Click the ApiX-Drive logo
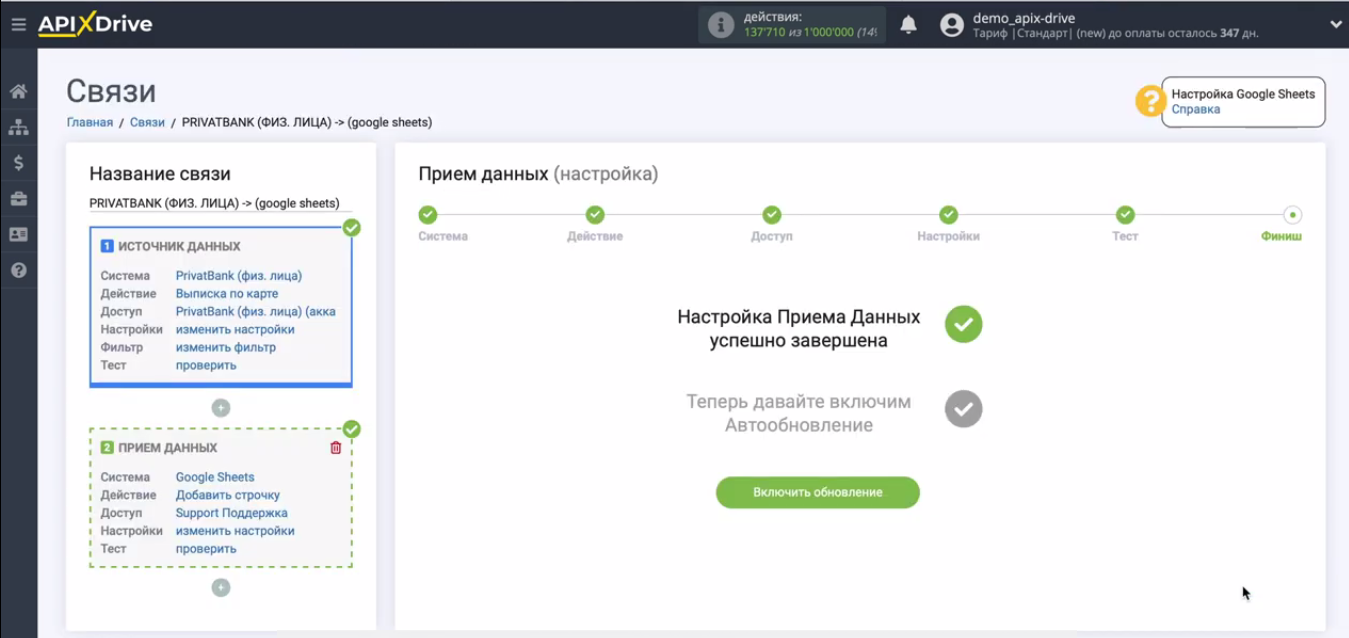The image size is (1349, 638). click(95, 24)
